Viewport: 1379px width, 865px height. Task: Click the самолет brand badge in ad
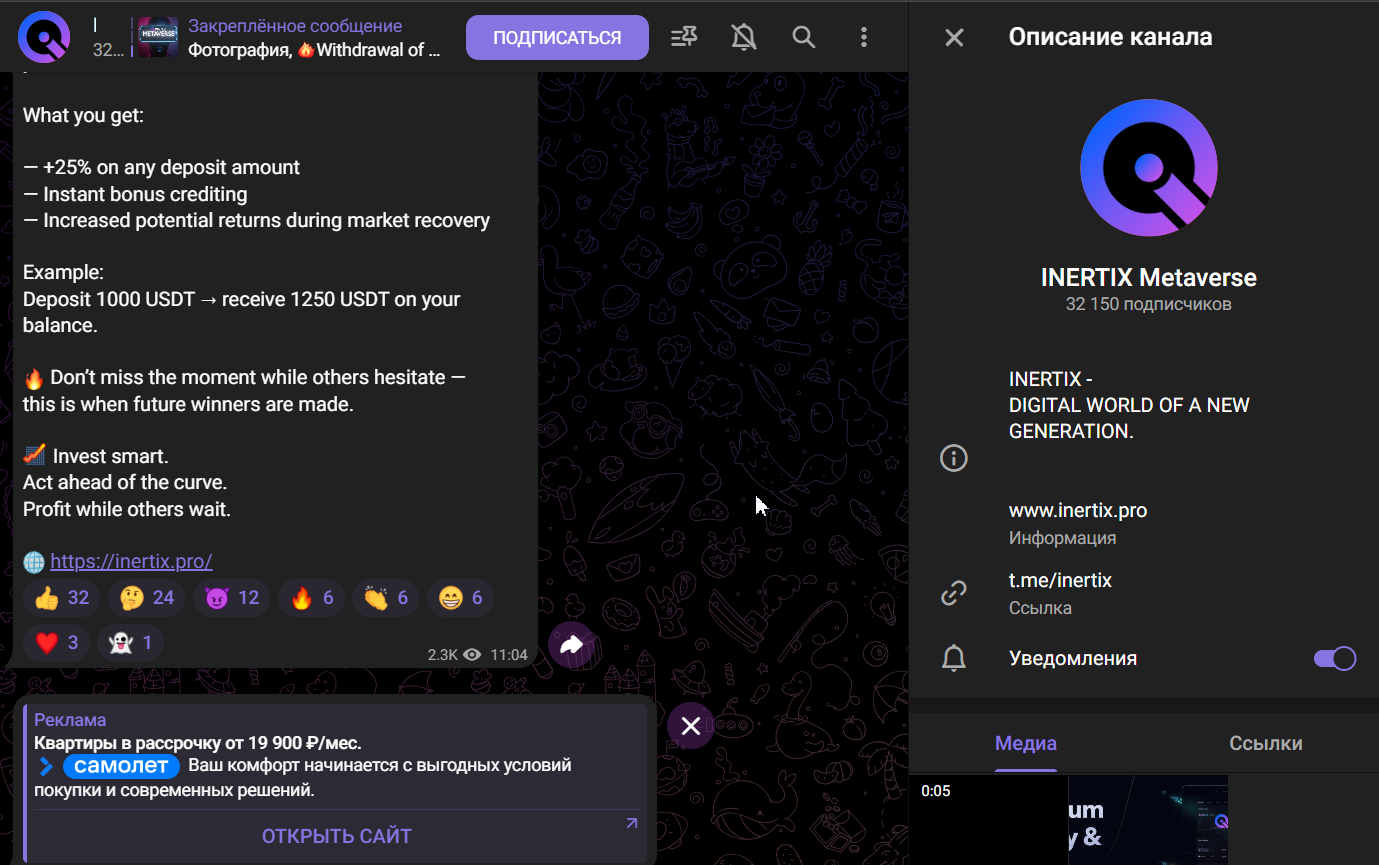[x=121, y=766]
